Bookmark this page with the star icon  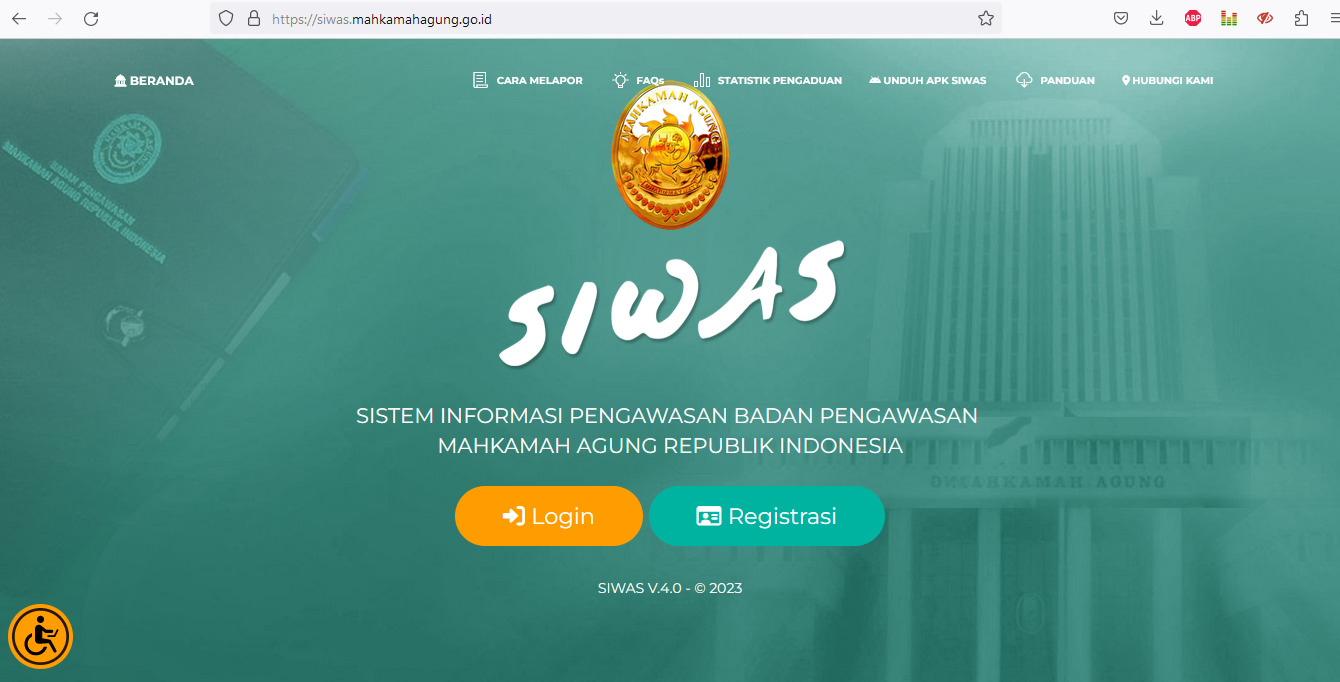pyautogui.click(x=985, y=18)
